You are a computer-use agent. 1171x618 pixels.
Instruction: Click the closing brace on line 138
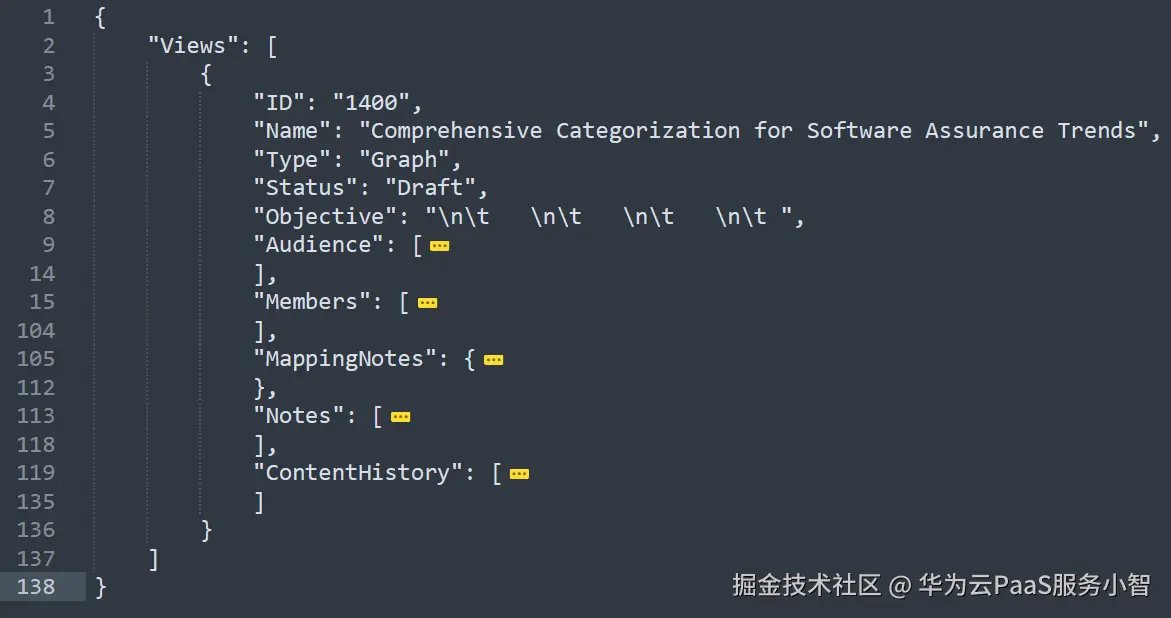point(100,587)
